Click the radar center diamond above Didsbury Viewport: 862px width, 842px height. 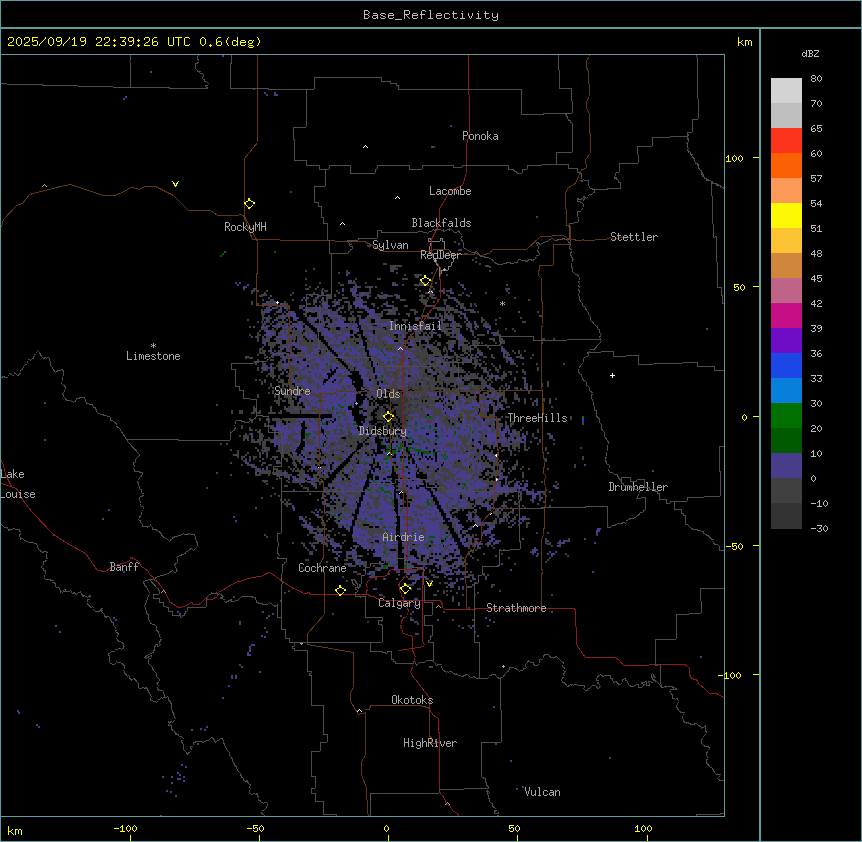(388, 417)
